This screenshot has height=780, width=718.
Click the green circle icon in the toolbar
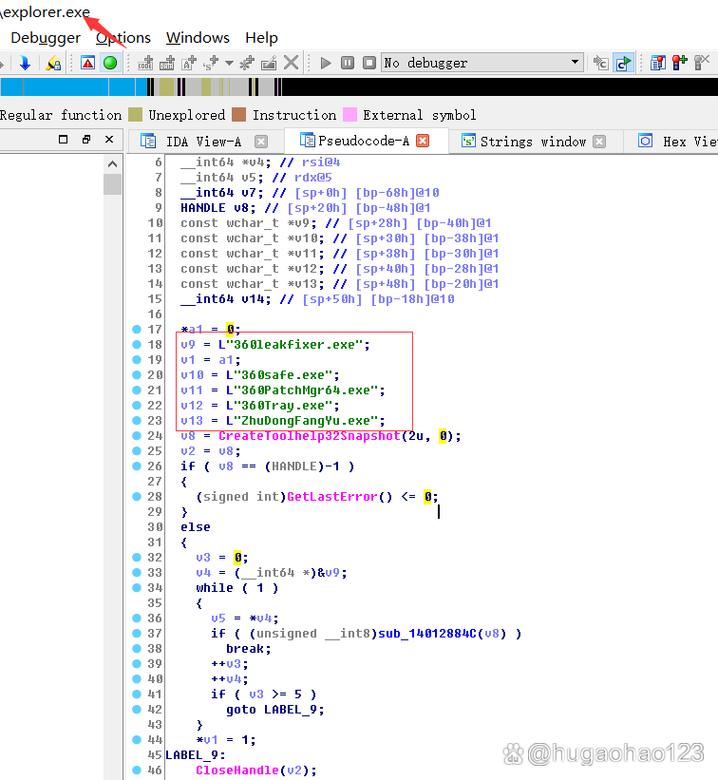click(110, 63)
